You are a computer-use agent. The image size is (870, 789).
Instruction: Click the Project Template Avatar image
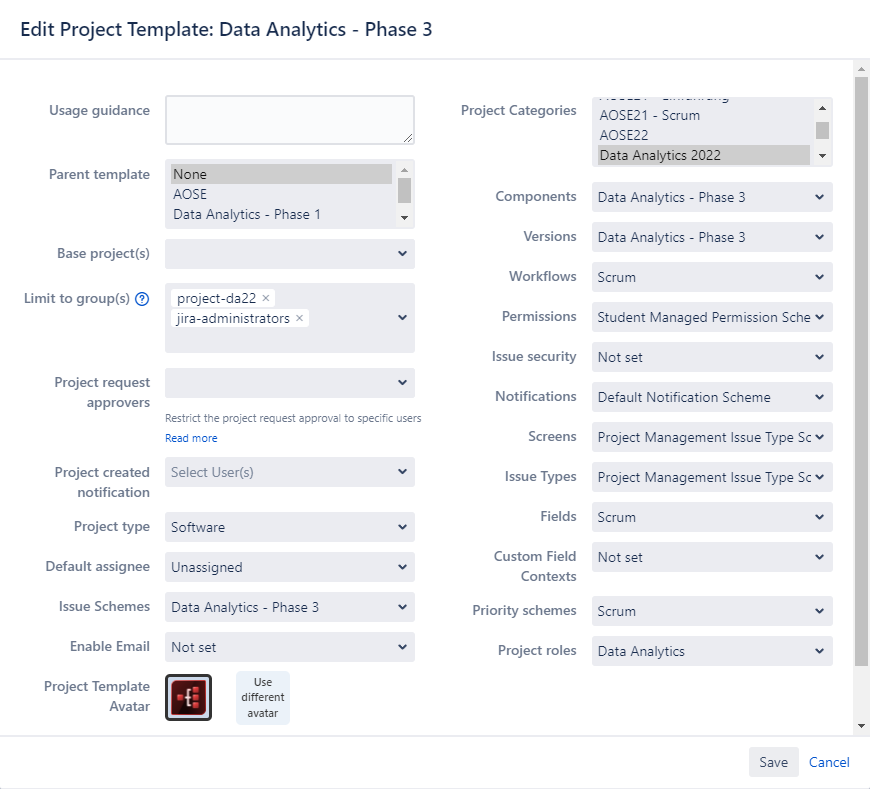(x=188, y=697)
